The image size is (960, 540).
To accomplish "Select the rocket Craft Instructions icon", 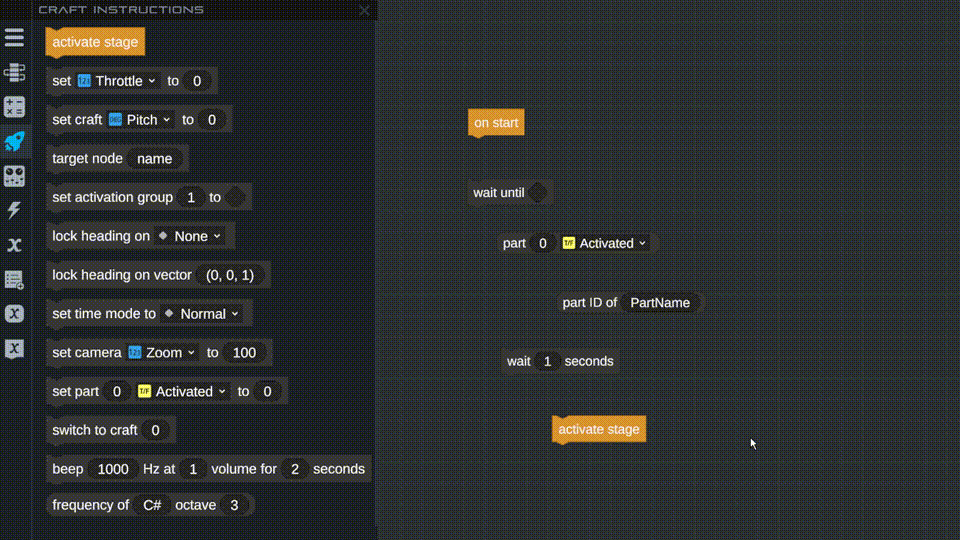I will pos(14,141).
